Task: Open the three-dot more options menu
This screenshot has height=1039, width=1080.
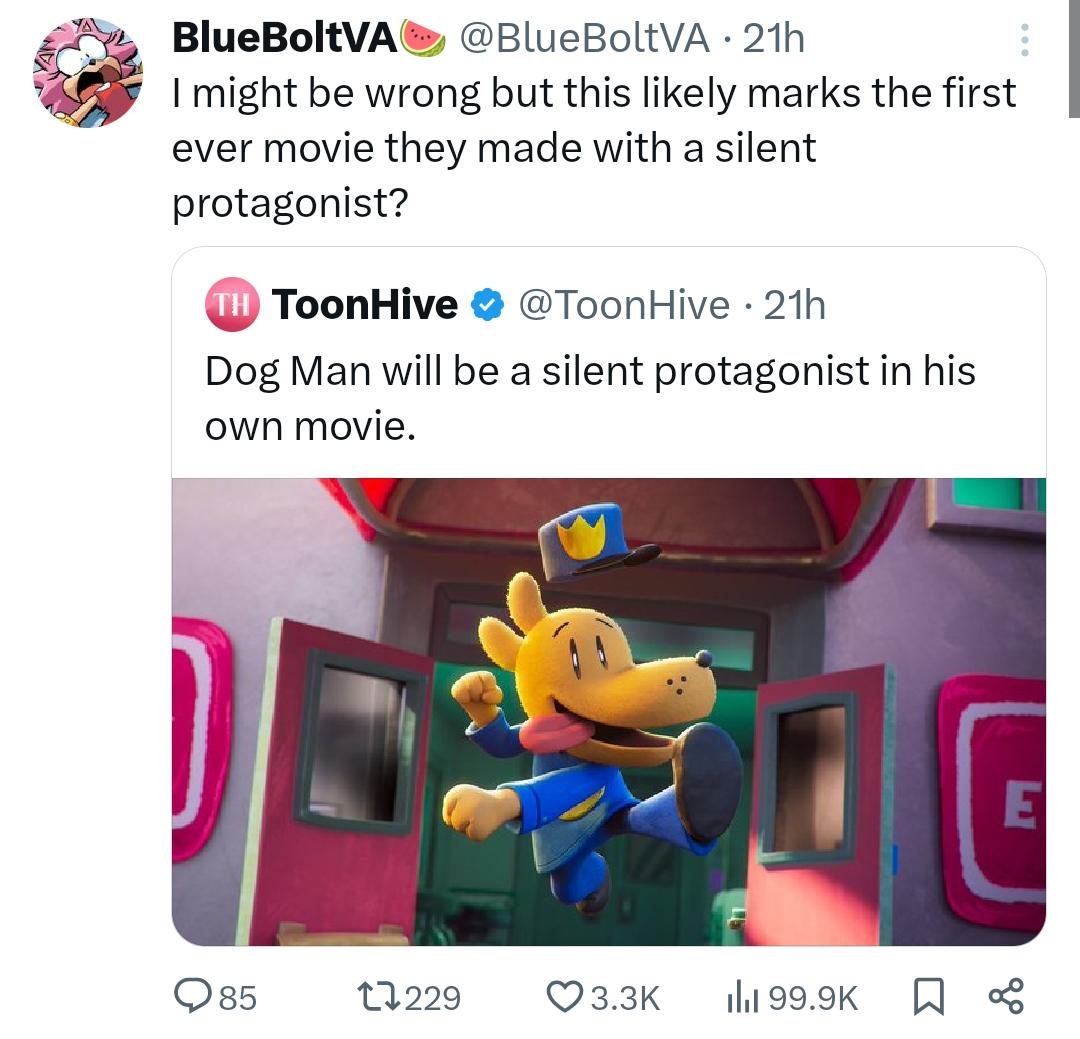Action: pyautogui.click(x=1022, y=40)
